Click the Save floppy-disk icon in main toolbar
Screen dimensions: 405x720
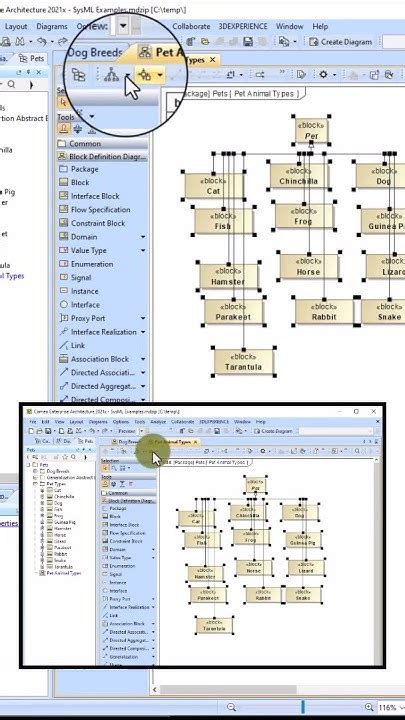click(248, 42)
